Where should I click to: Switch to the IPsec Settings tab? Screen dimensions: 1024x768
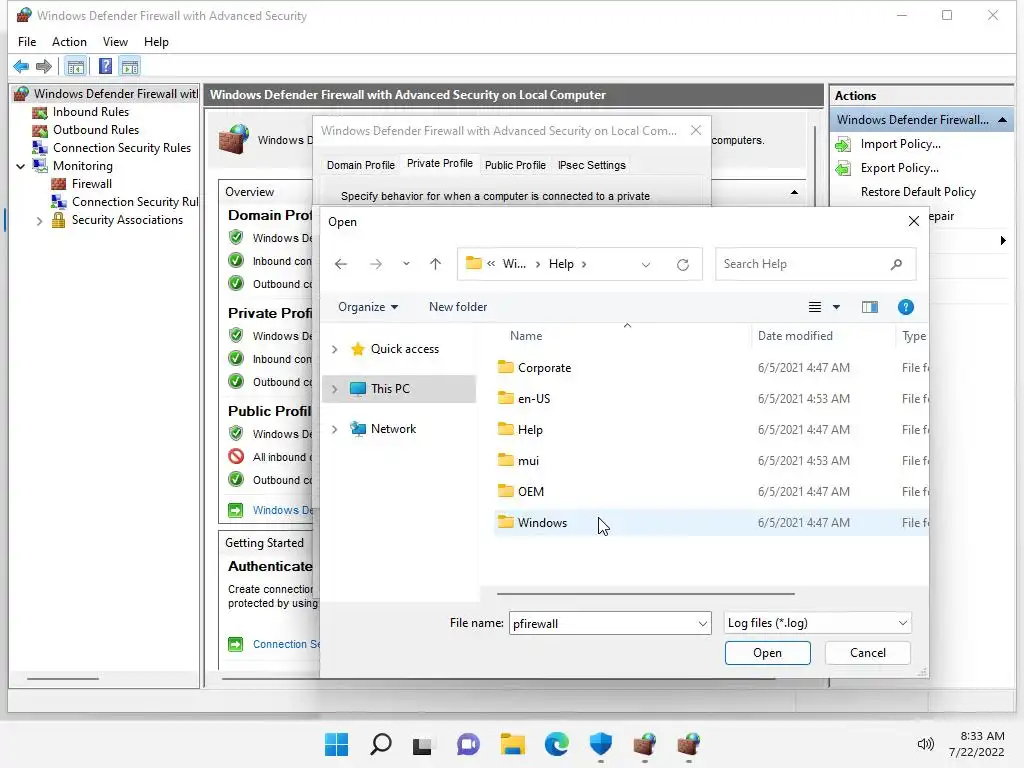coord(592,165)
